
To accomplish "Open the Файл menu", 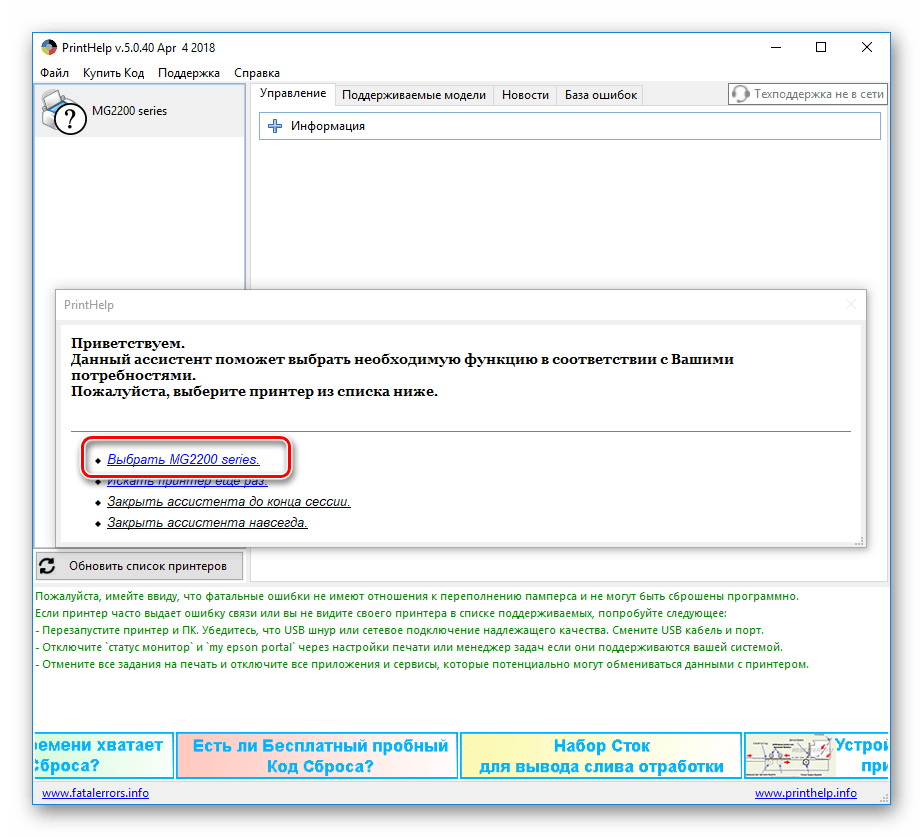I will click(54, 73).
